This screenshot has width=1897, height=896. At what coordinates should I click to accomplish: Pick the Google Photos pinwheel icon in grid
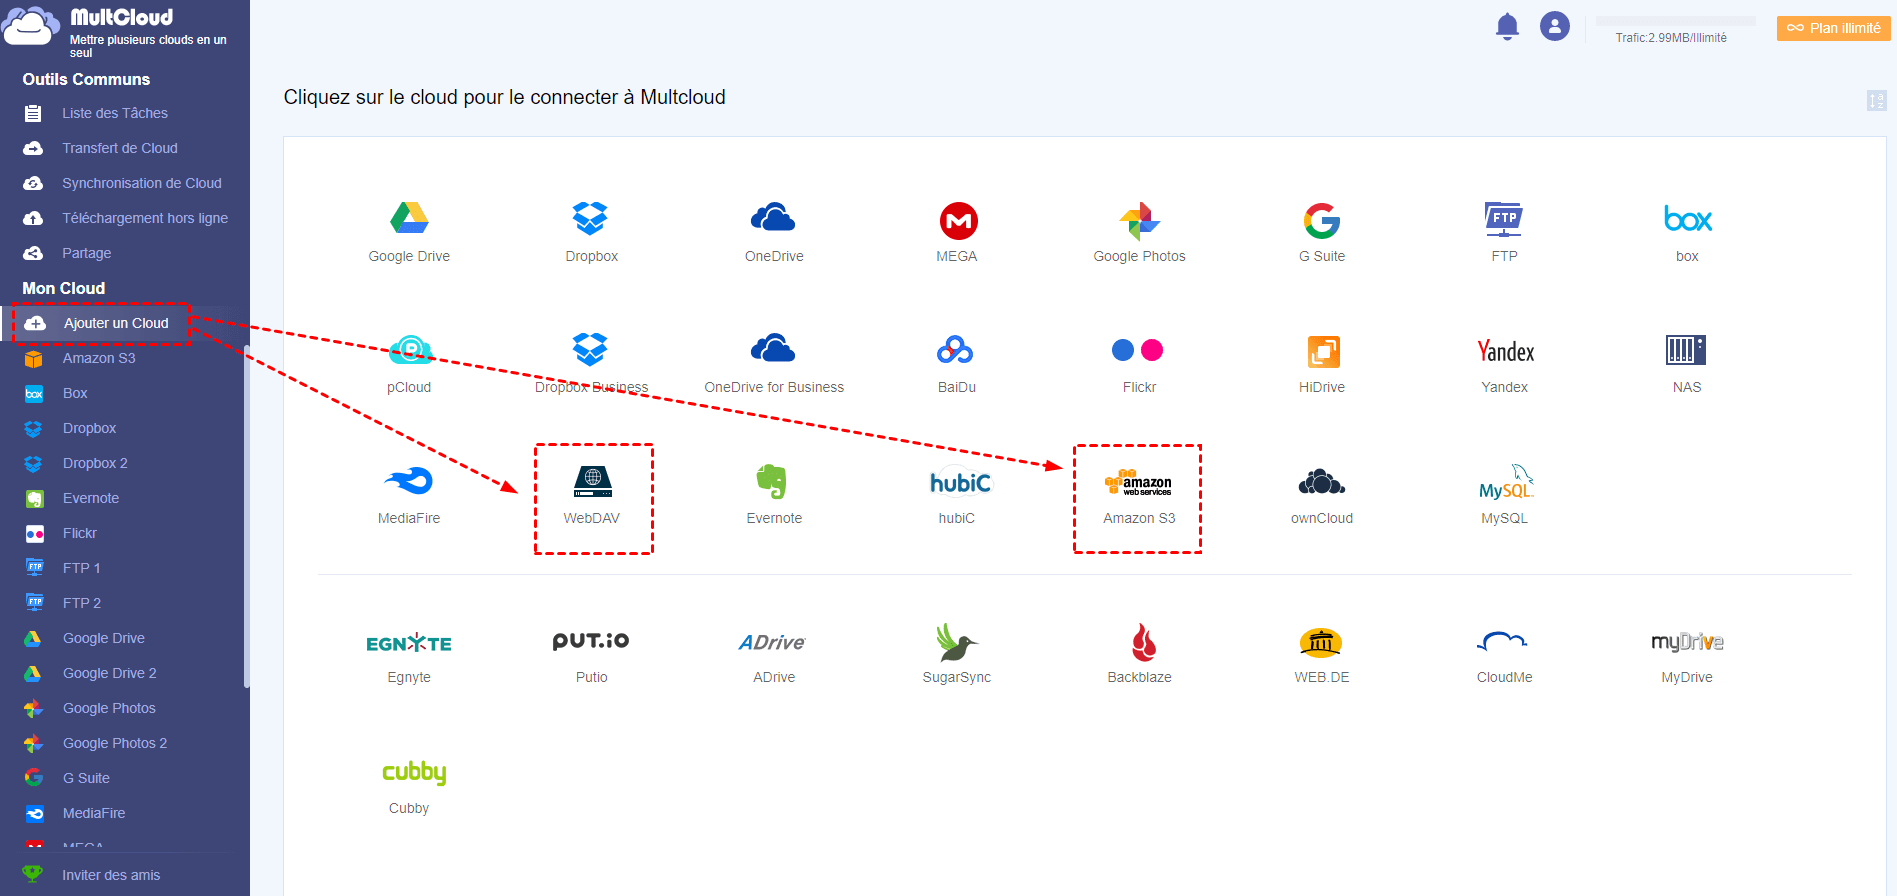click(1139, 221)
